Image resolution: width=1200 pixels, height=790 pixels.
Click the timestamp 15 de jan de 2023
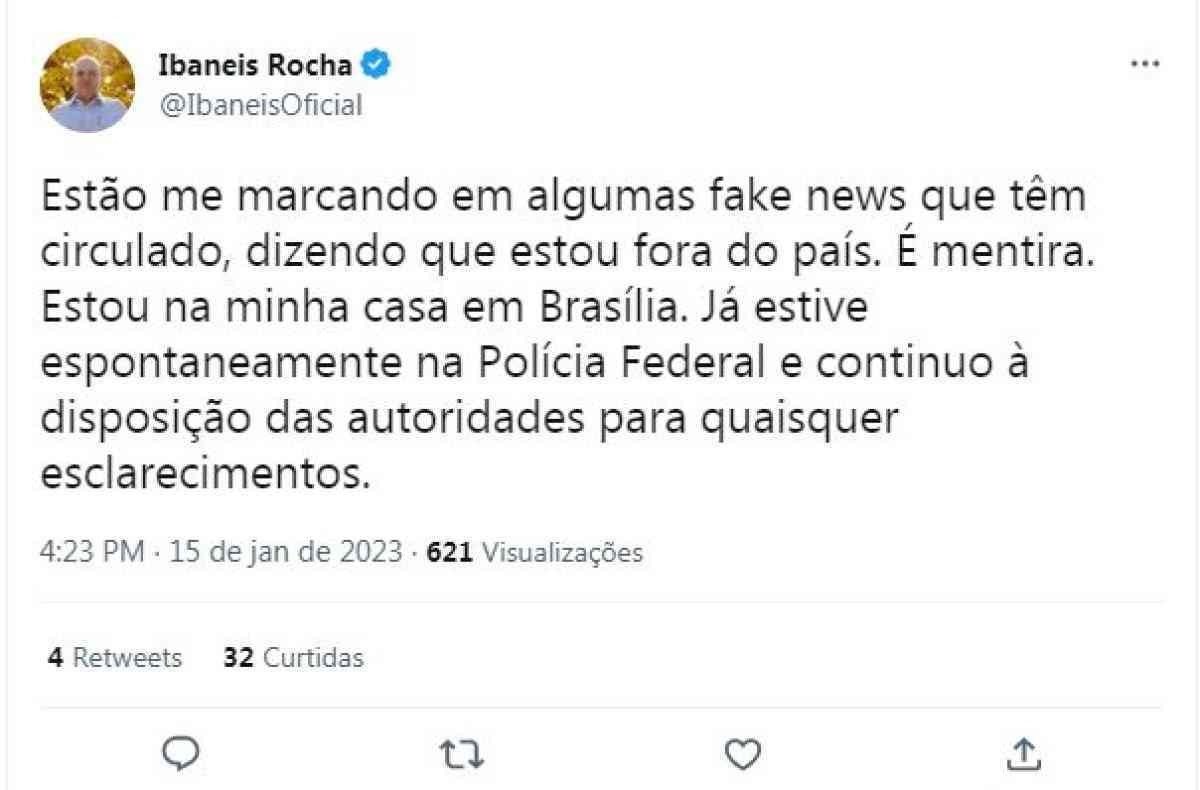287,551
